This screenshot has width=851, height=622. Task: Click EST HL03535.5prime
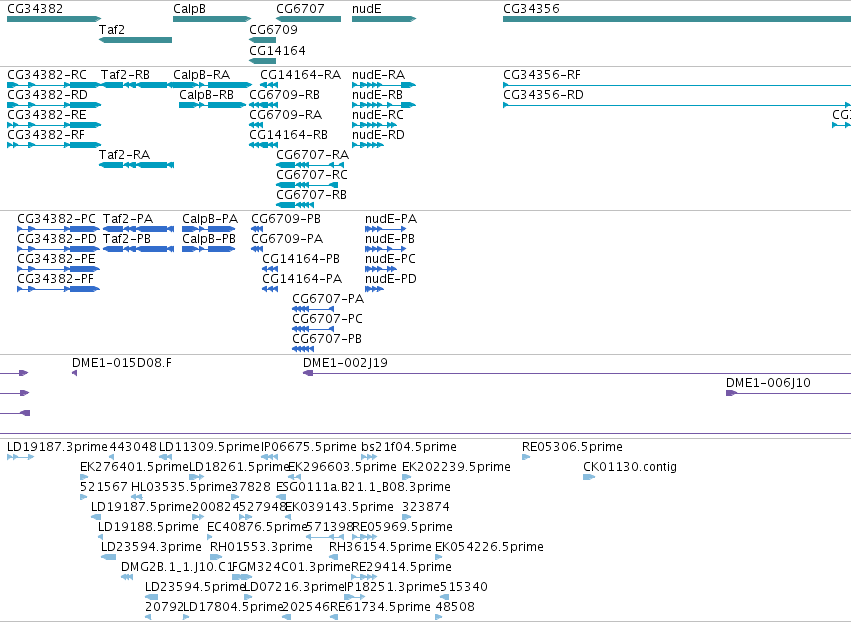point(137,497)
